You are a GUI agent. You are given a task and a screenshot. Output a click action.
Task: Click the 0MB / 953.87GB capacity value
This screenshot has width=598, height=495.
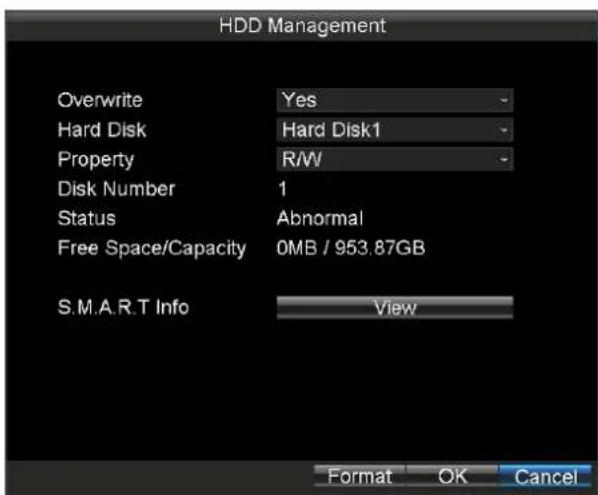tap(351, 248)
